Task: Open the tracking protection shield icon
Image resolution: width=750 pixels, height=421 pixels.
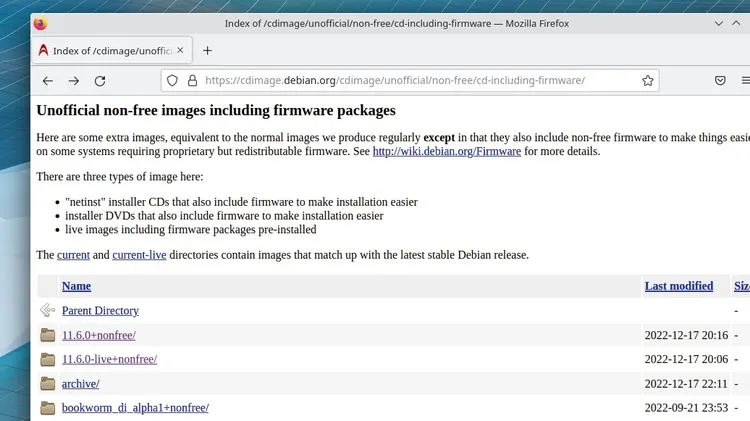Action: (x=172, y=80)
